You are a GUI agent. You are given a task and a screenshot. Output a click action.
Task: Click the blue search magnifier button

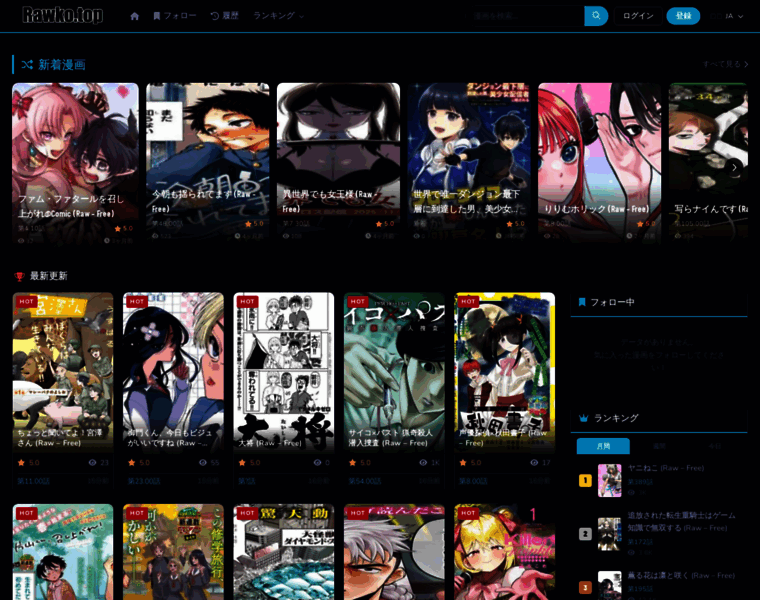coord(596,16)
